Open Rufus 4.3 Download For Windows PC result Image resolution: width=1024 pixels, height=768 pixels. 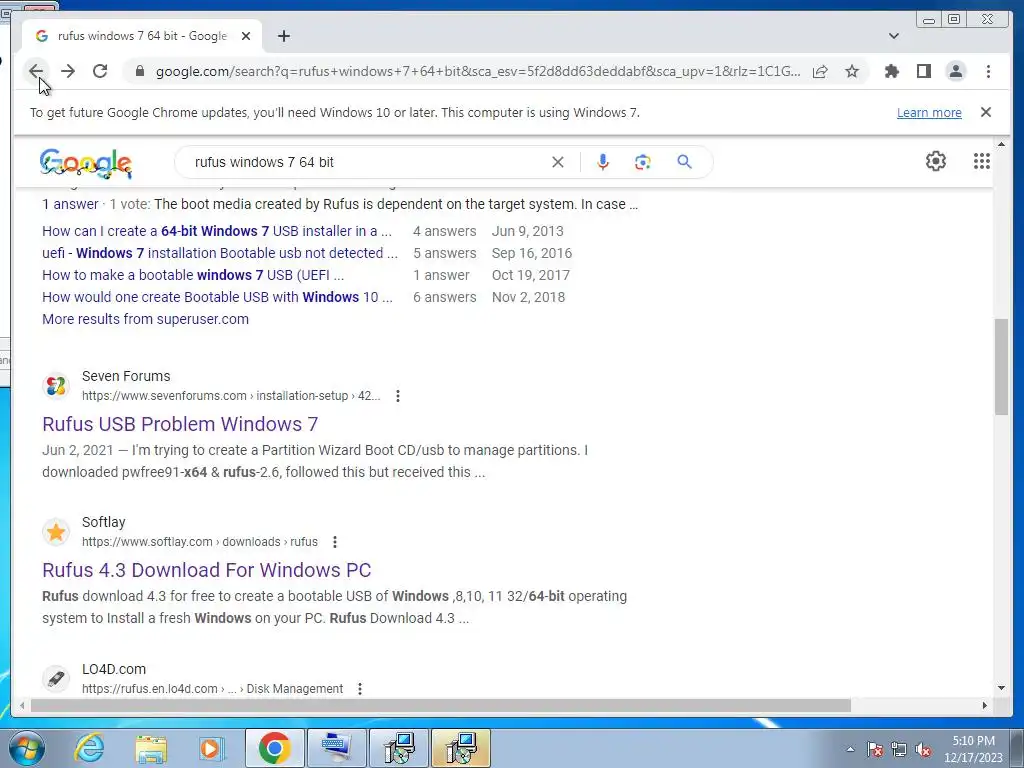(206, 570)
